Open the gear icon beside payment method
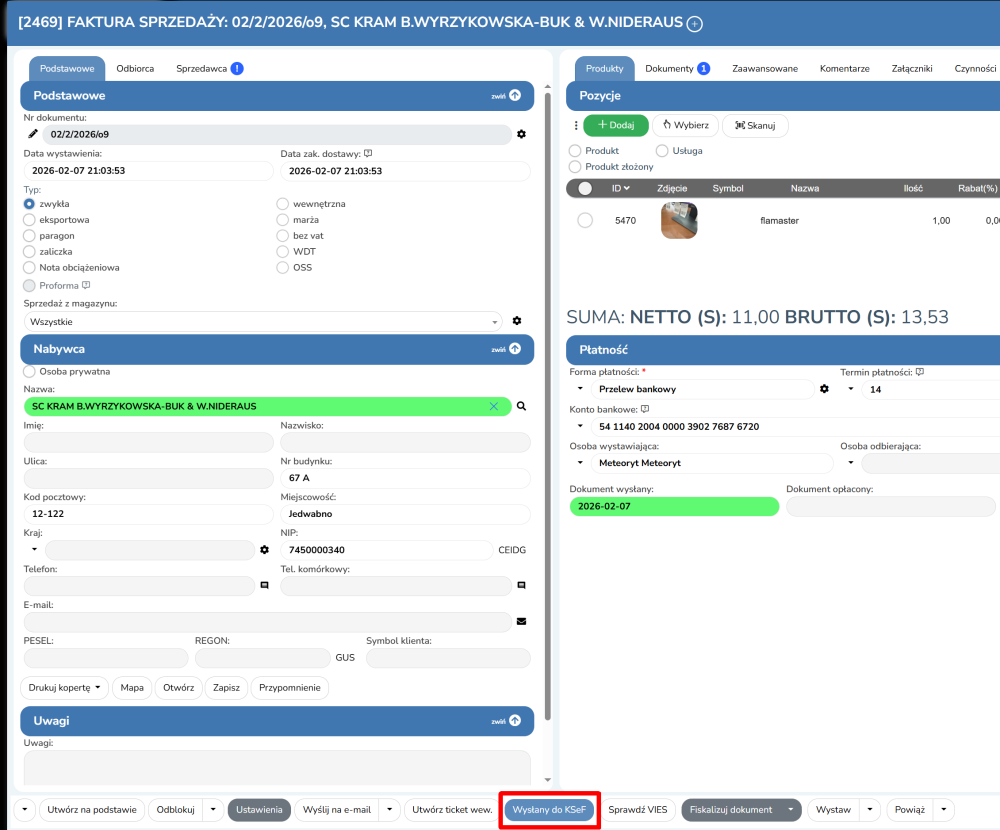This screenshot has width=1000, height=830. point(824,389)
